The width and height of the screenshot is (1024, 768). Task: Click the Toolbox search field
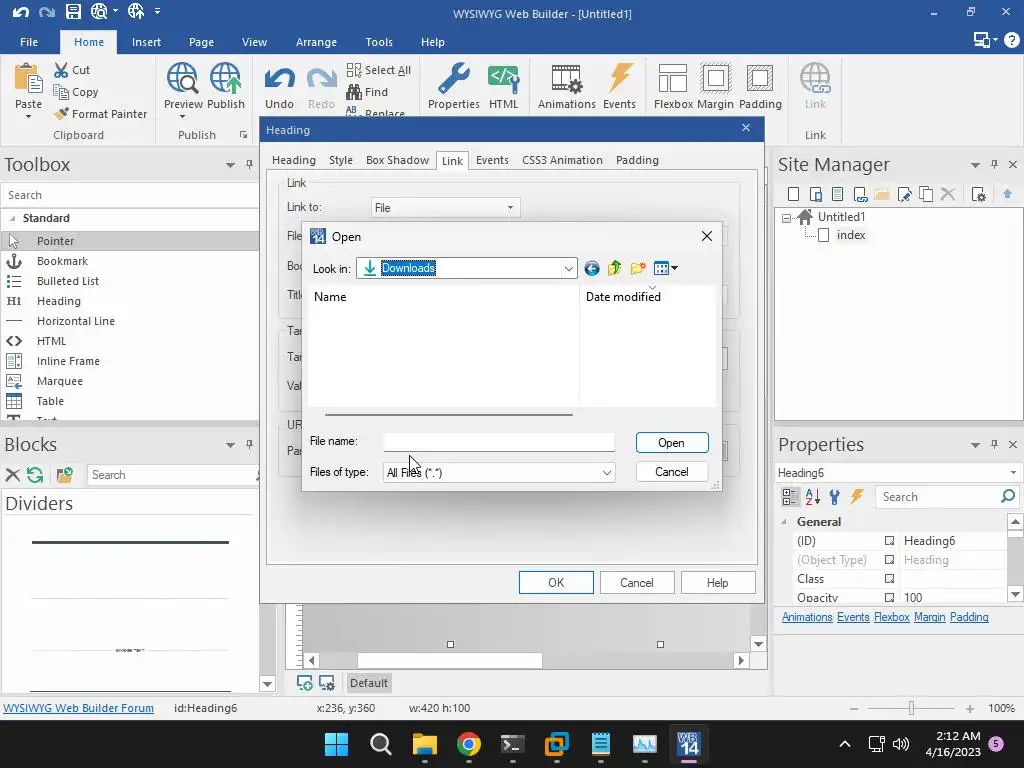pyautogui.click(x=131, y=195)
